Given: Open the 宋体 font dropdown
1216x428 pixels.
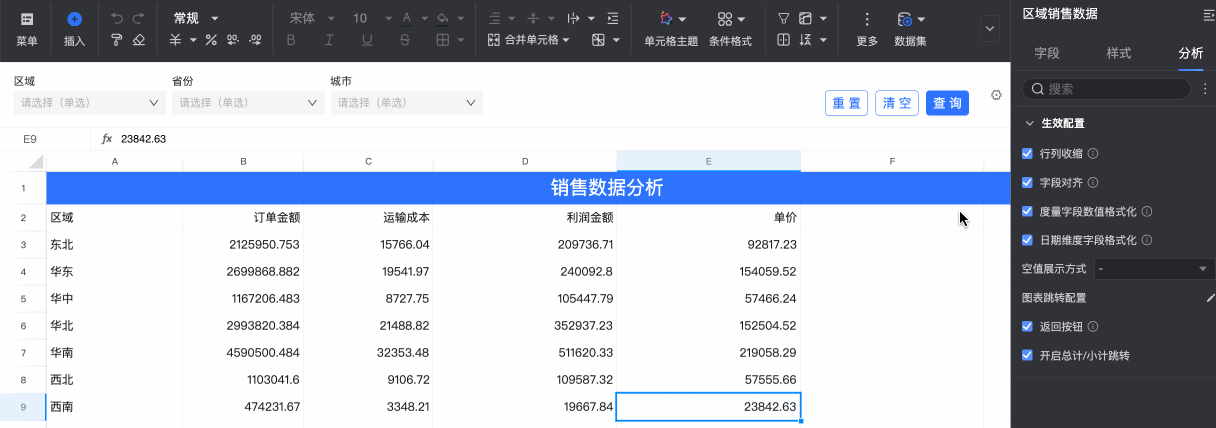Looking at the screenshot, I should click(312, 18).
